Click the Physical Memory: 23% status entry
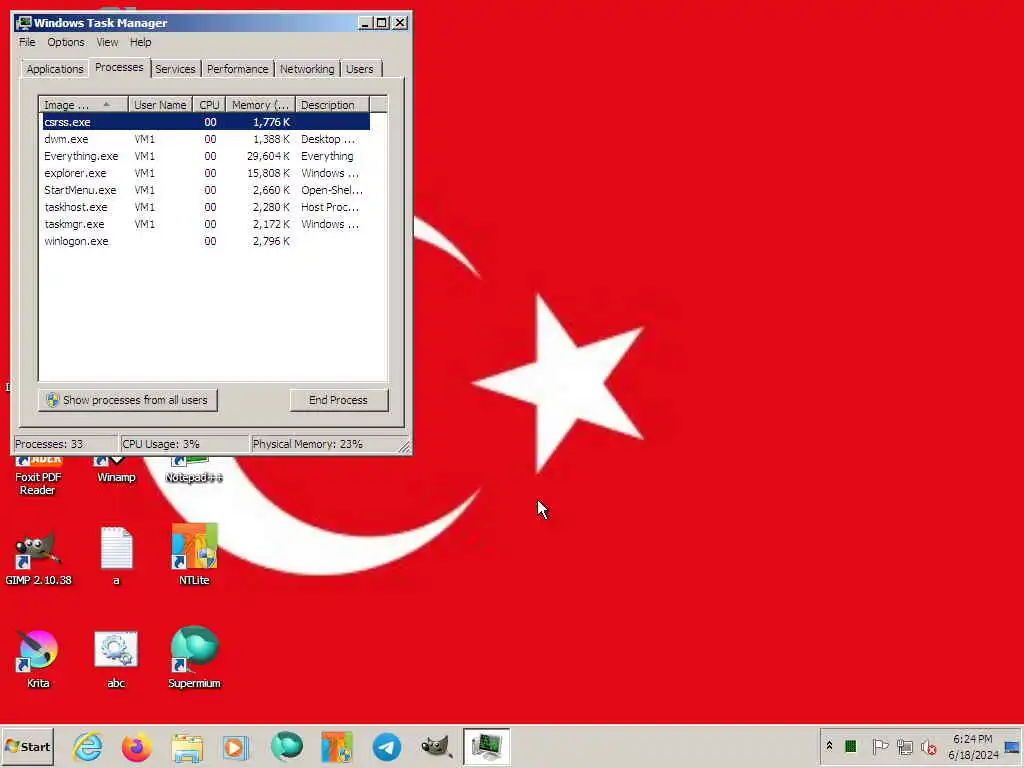 [x=325, y=444]
